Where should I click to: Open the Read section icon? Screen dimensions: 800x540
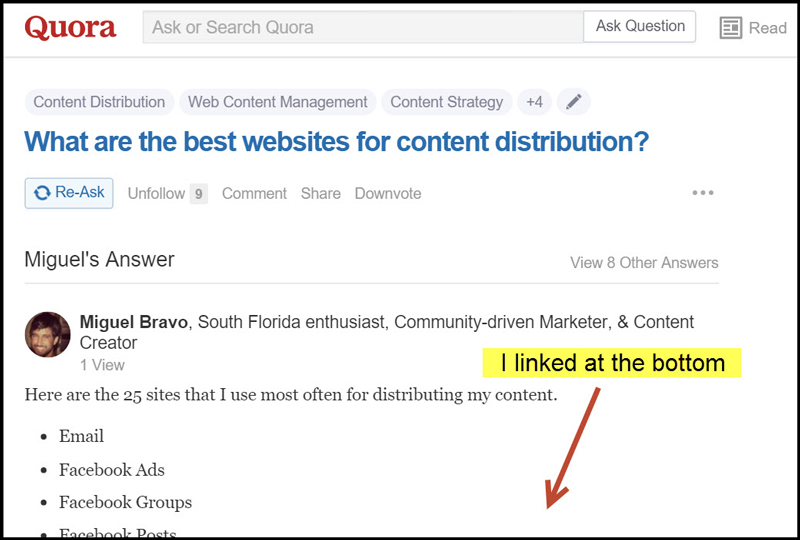pos(731,28)
